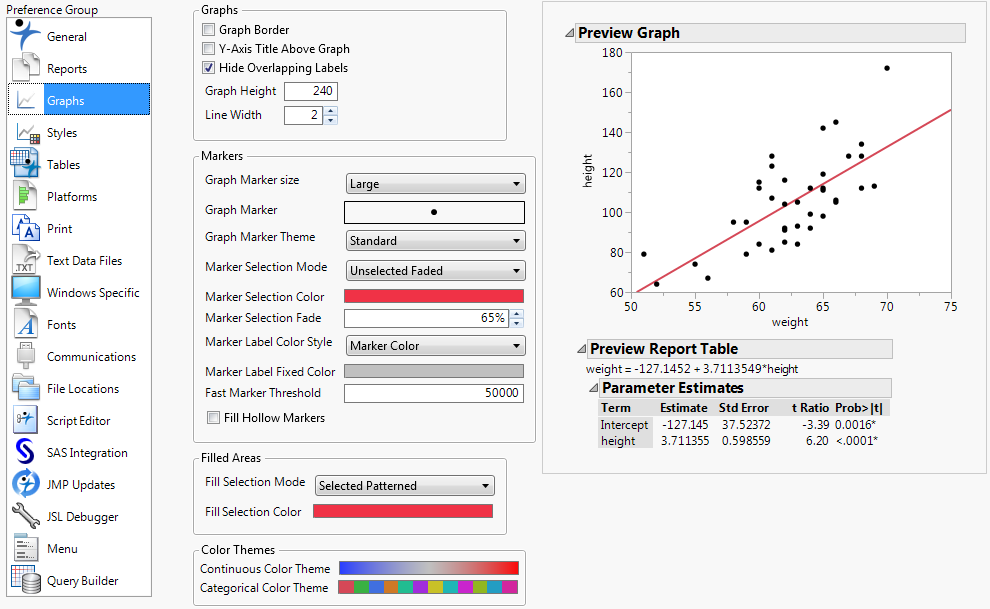Open the Script Editor preferences
Image resolution: width=990 pixels, height=609 pixels.
[78, 421]
